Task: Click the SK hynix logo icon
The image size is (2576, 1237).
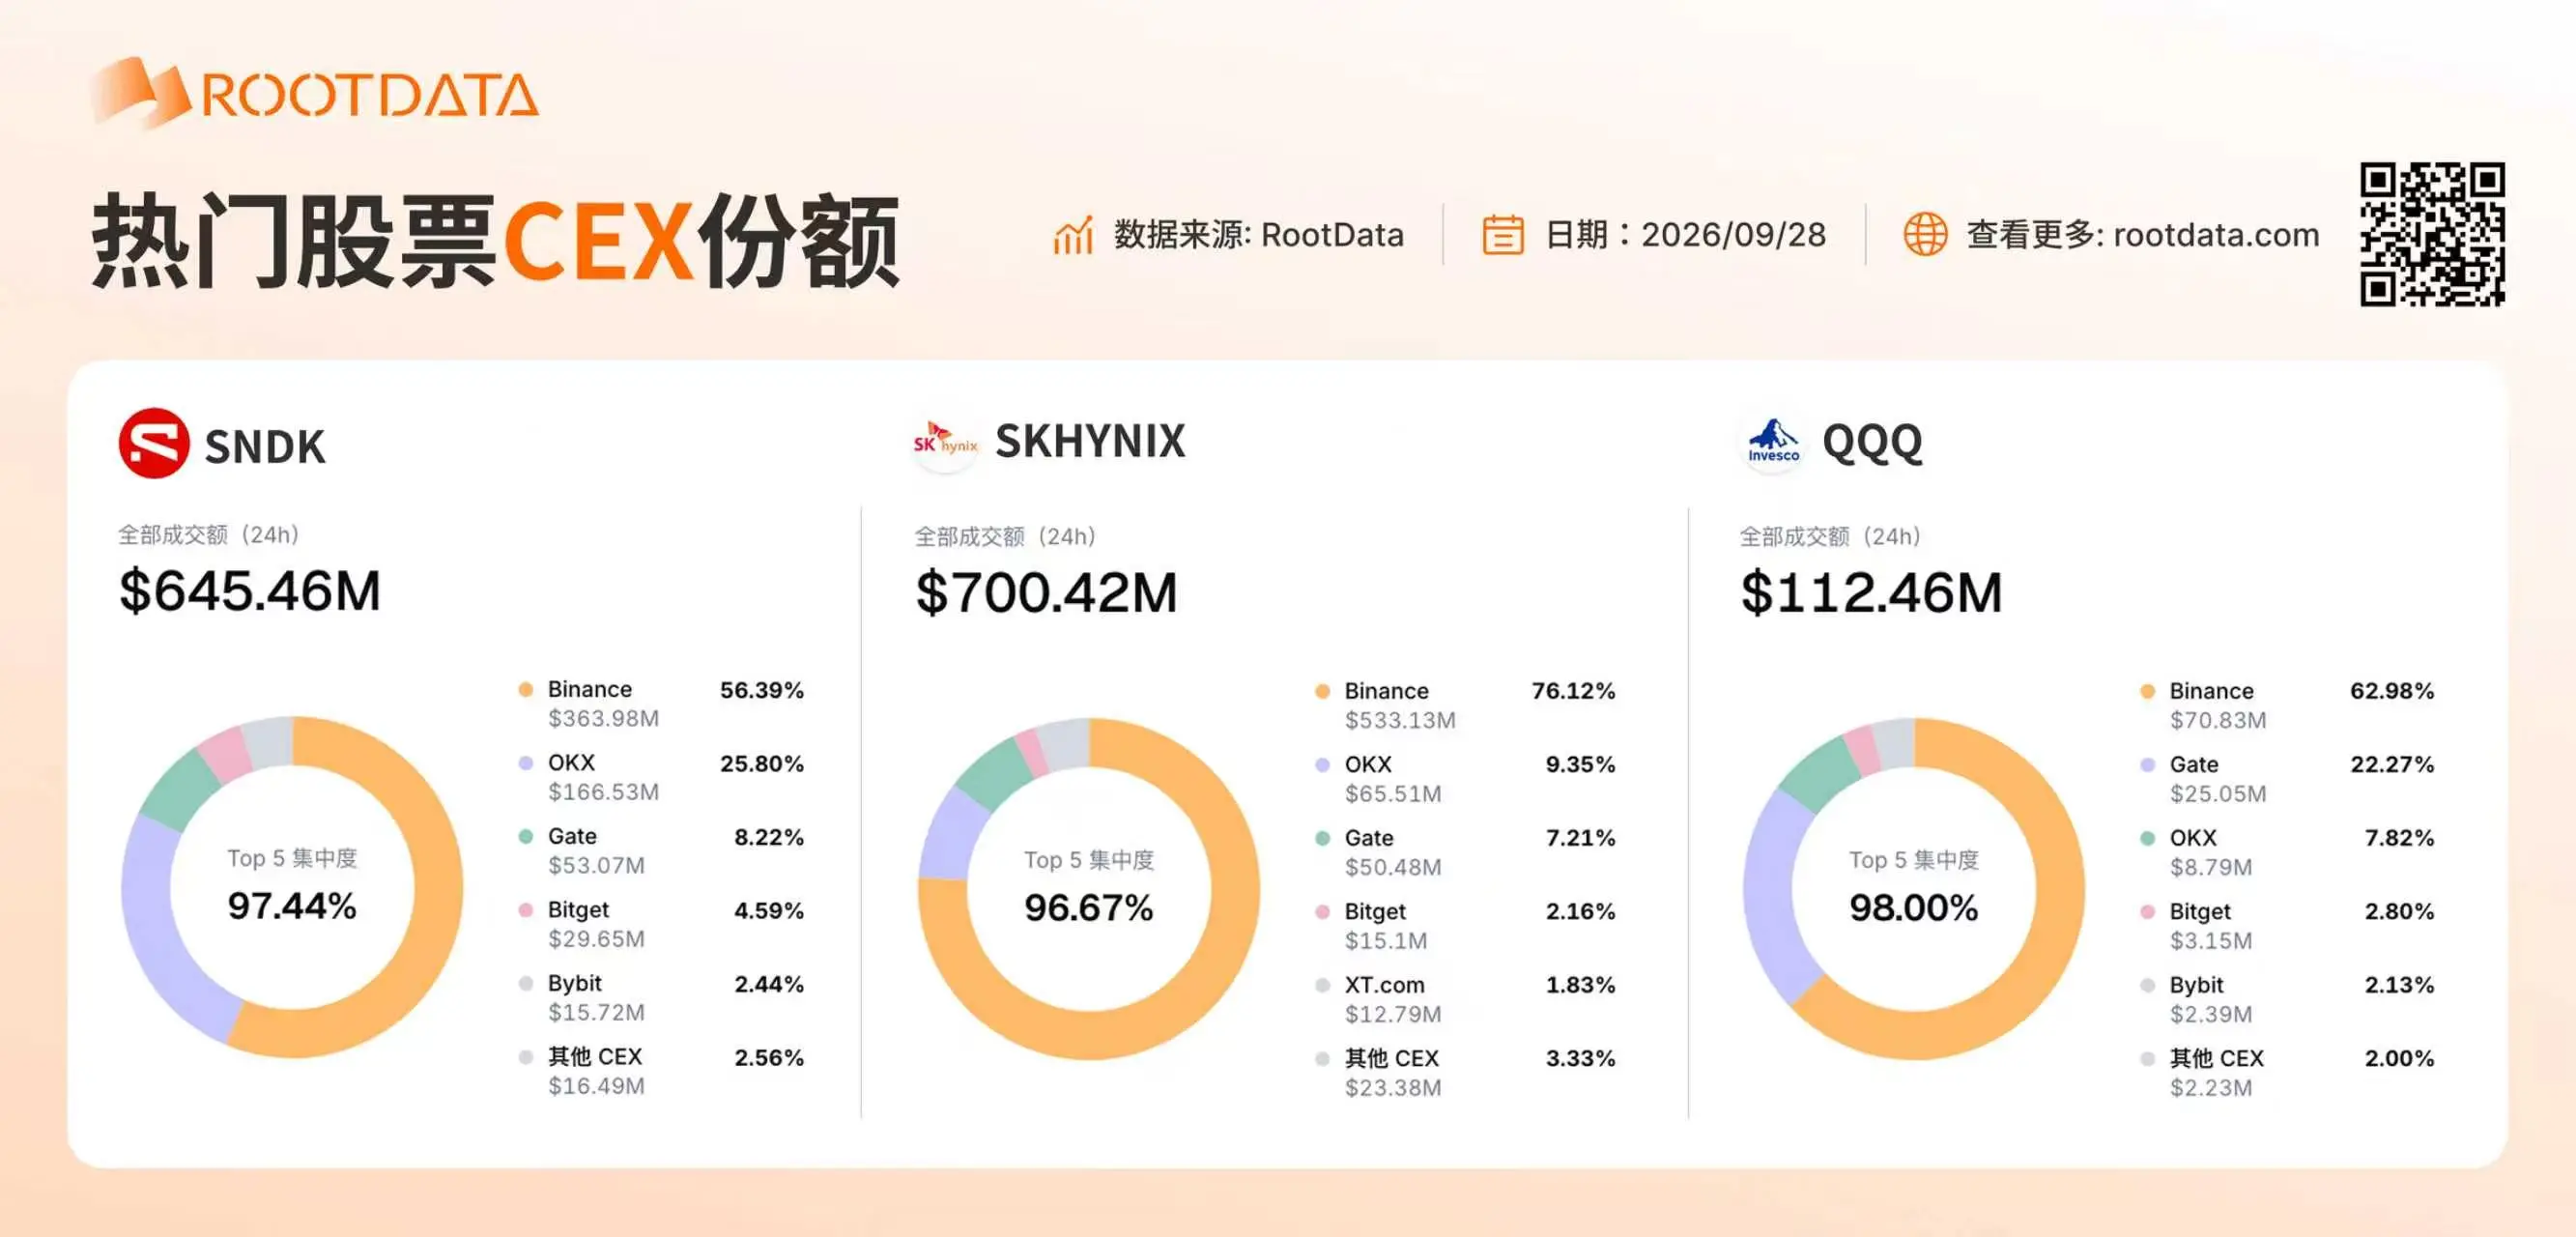Action: click(945, 442)
